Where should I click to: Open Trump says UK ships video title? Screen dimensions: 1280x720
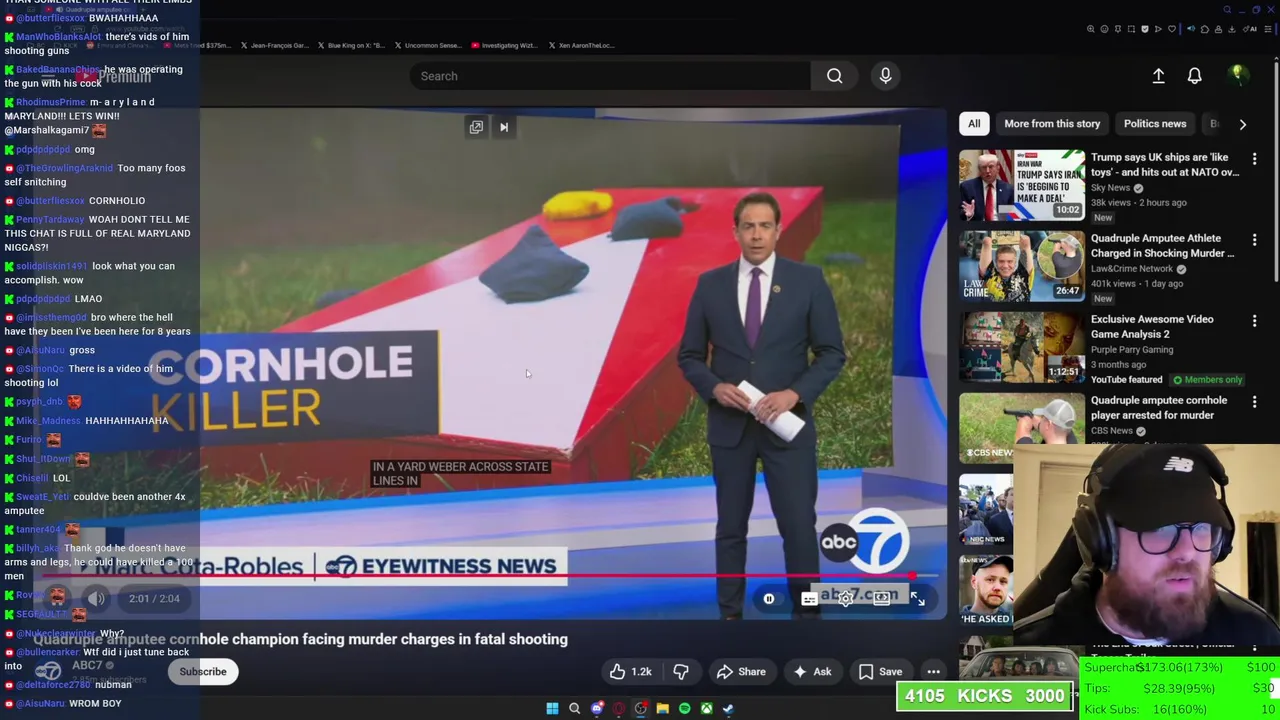1165,164
